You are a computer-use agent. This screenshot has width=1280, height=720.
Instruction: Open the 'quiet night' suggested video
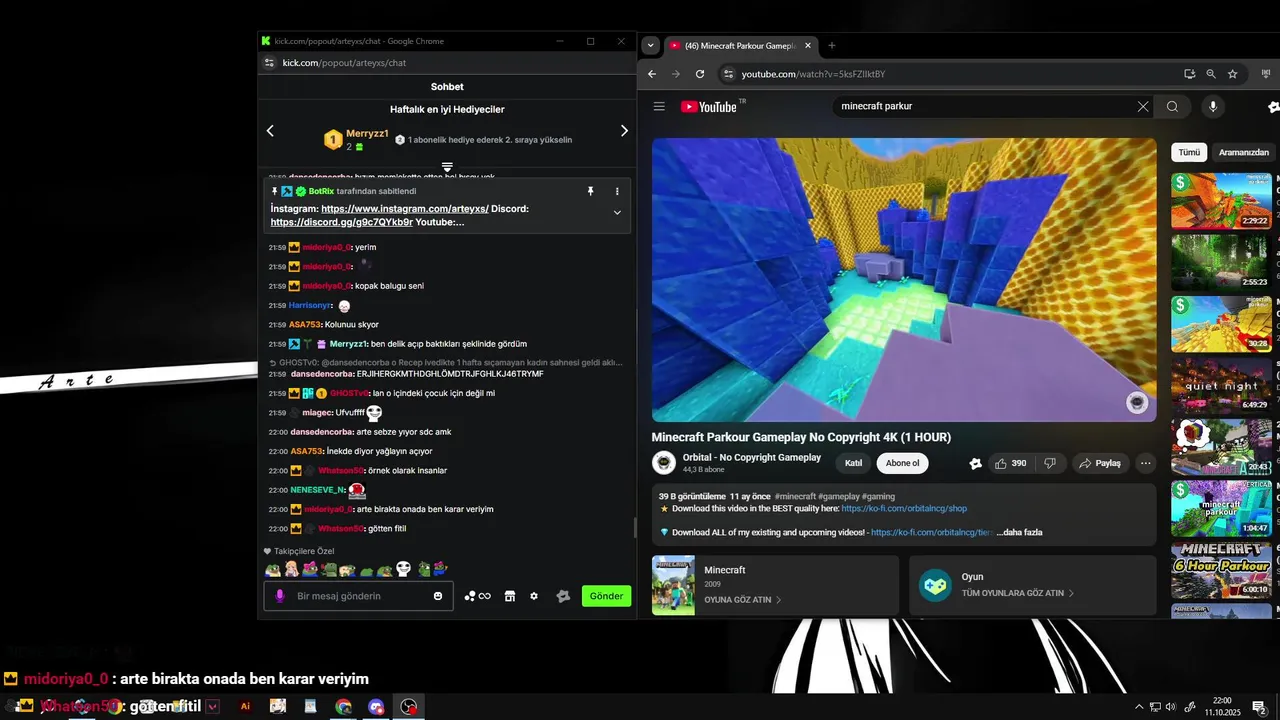pyautogui.click(x=1221, y=385)
